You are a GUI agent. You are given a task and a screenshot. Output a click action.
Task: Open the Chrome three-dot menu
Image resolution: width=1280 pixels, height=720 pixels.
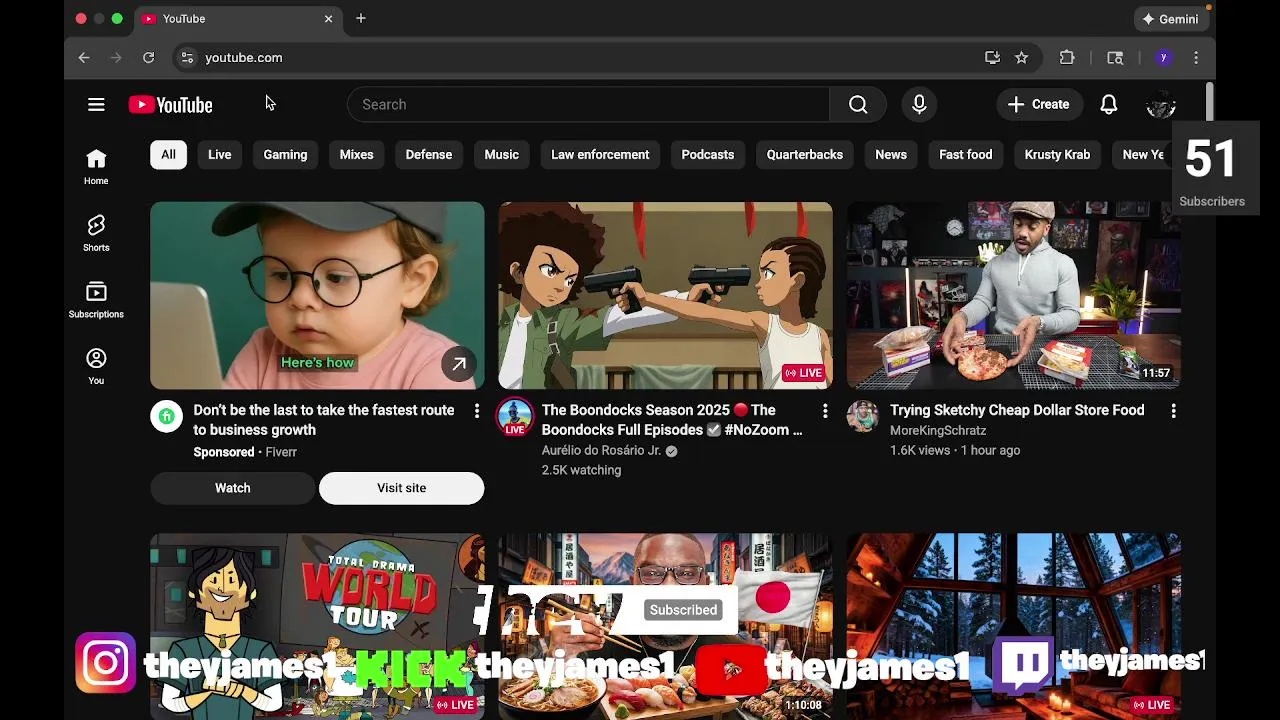coord(1196,58)
